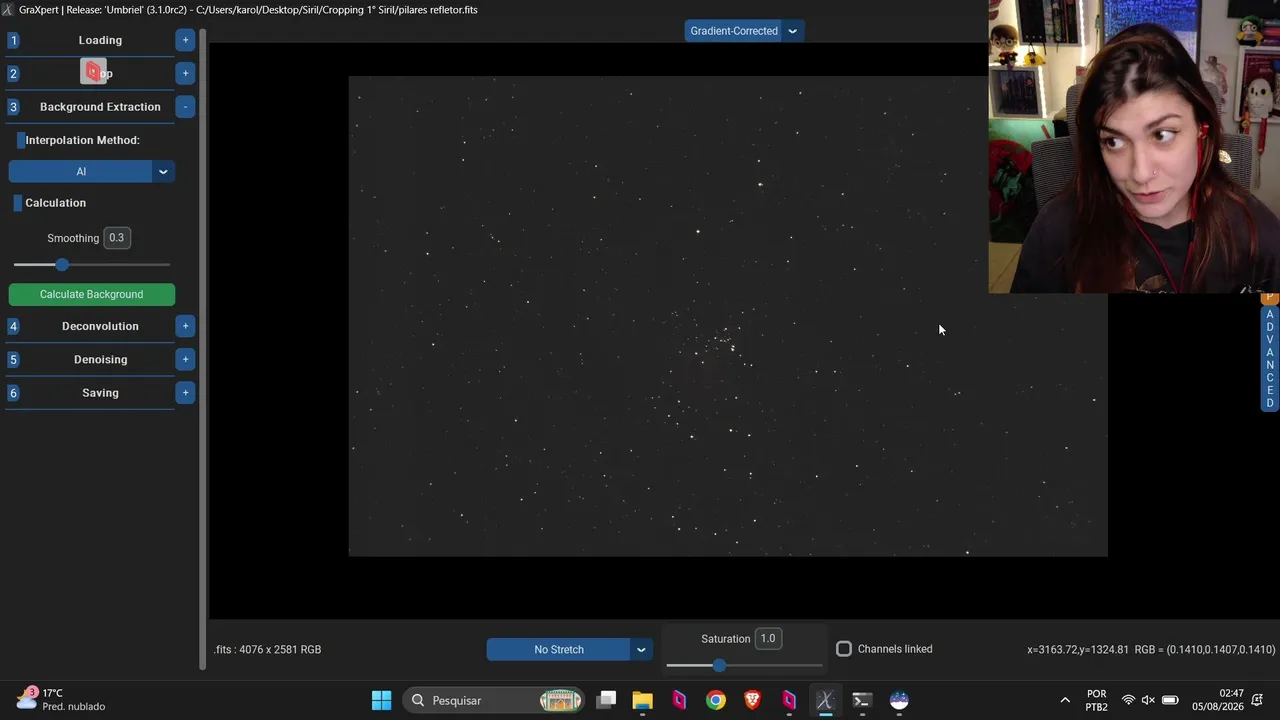Screen dimensions: 1280x720
Task: Open Task View in the taskbar
Action: (606, 700)
